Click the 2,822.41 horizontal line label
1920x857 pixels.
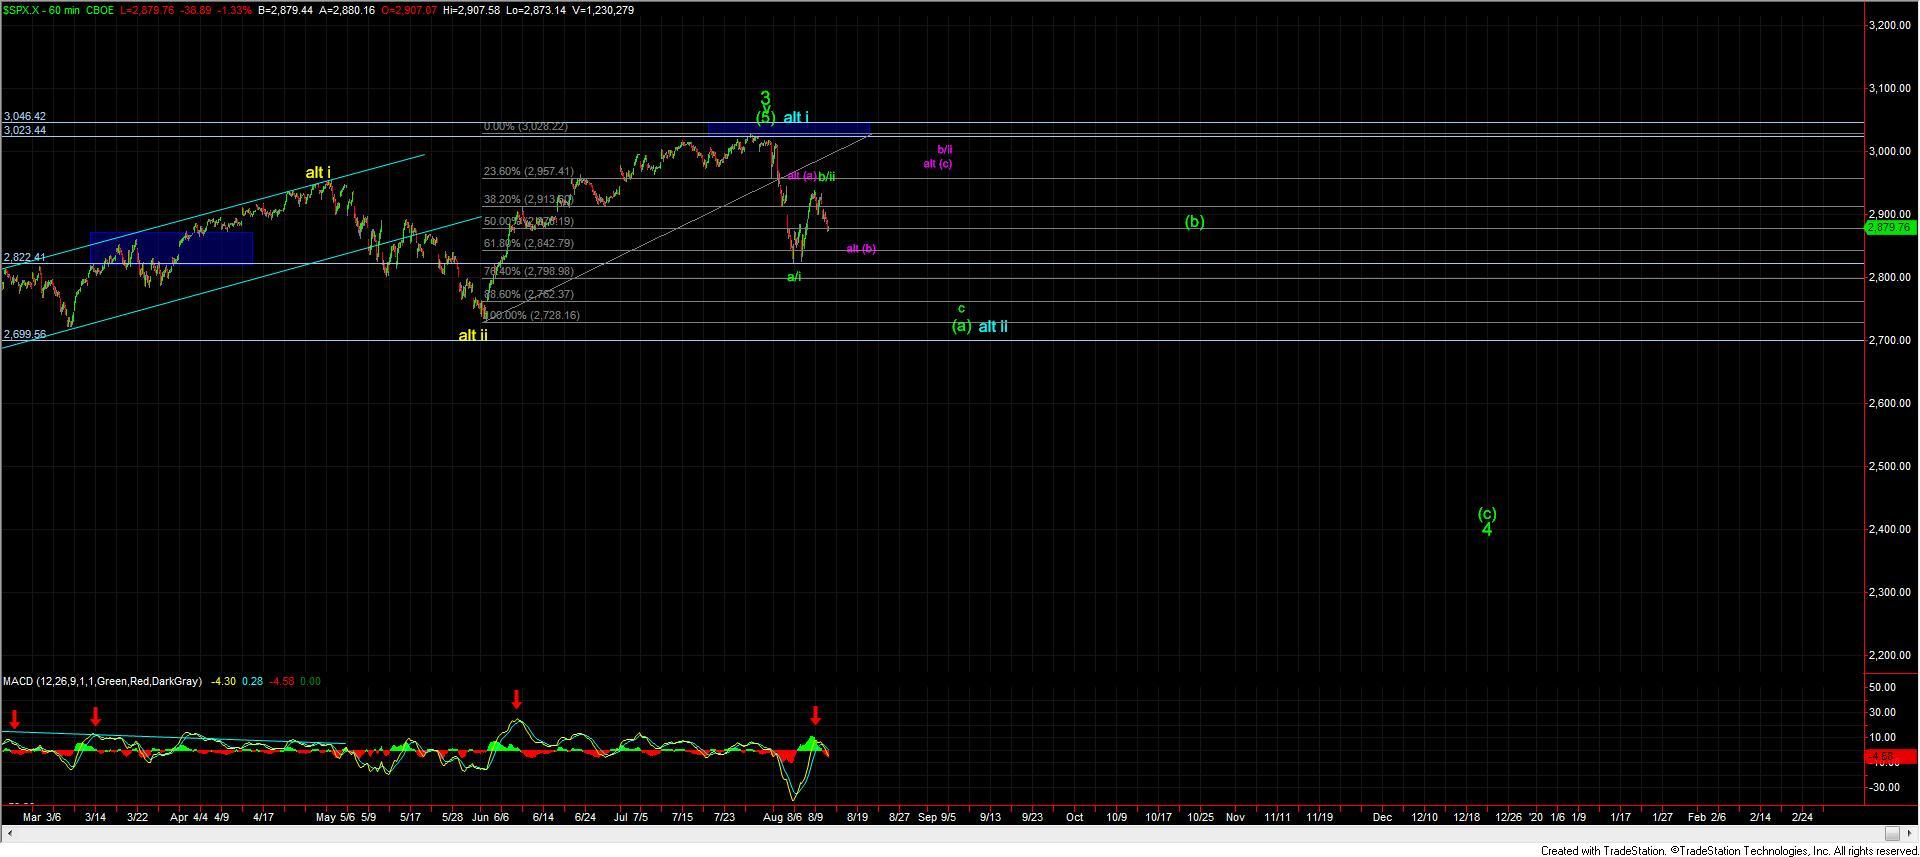click(x=24, y=257)
